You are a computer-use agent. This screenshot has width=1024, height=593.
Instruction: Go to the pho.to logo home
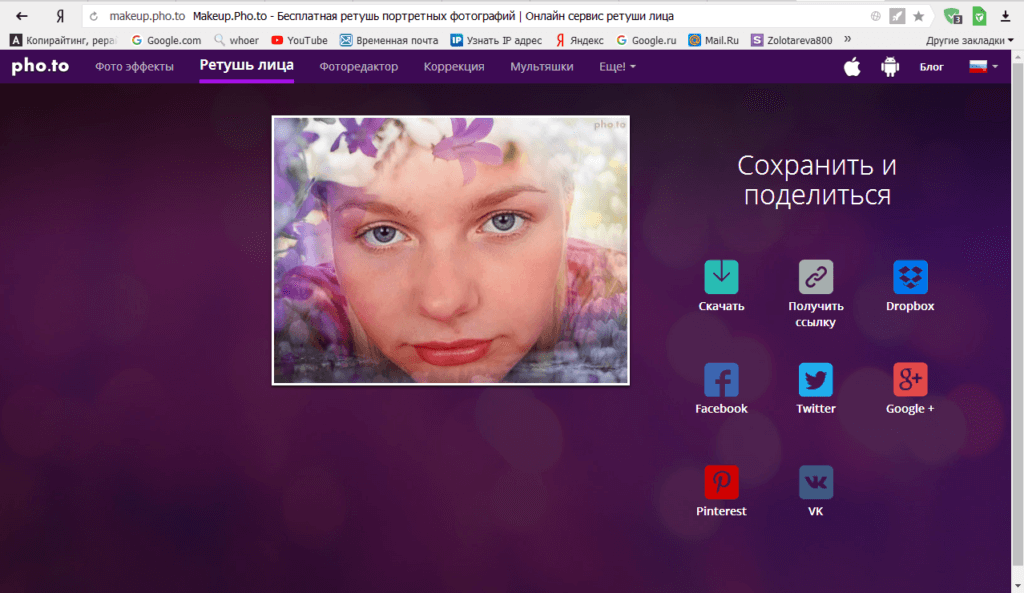click(40, 66)
